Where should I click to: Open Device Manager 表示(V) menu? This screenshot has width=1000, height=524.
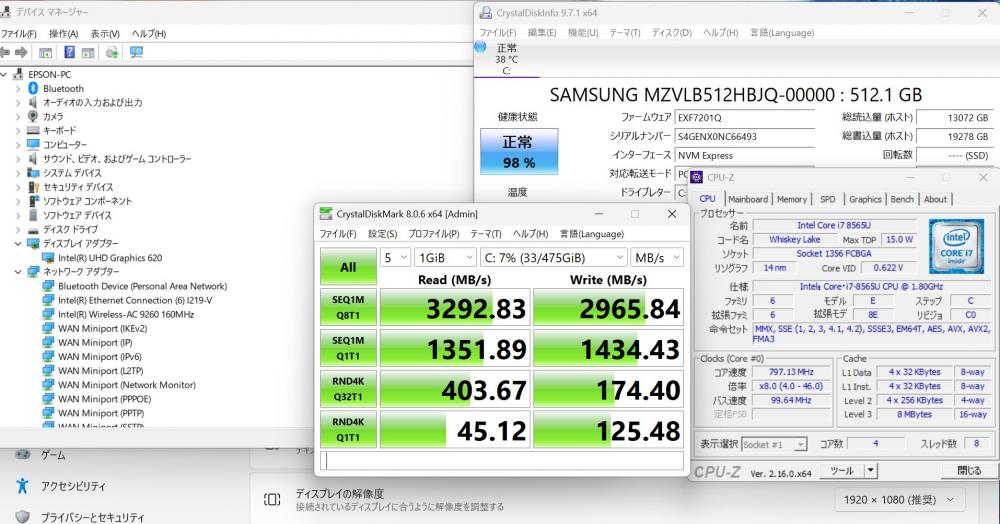click(x=105, y=33)
